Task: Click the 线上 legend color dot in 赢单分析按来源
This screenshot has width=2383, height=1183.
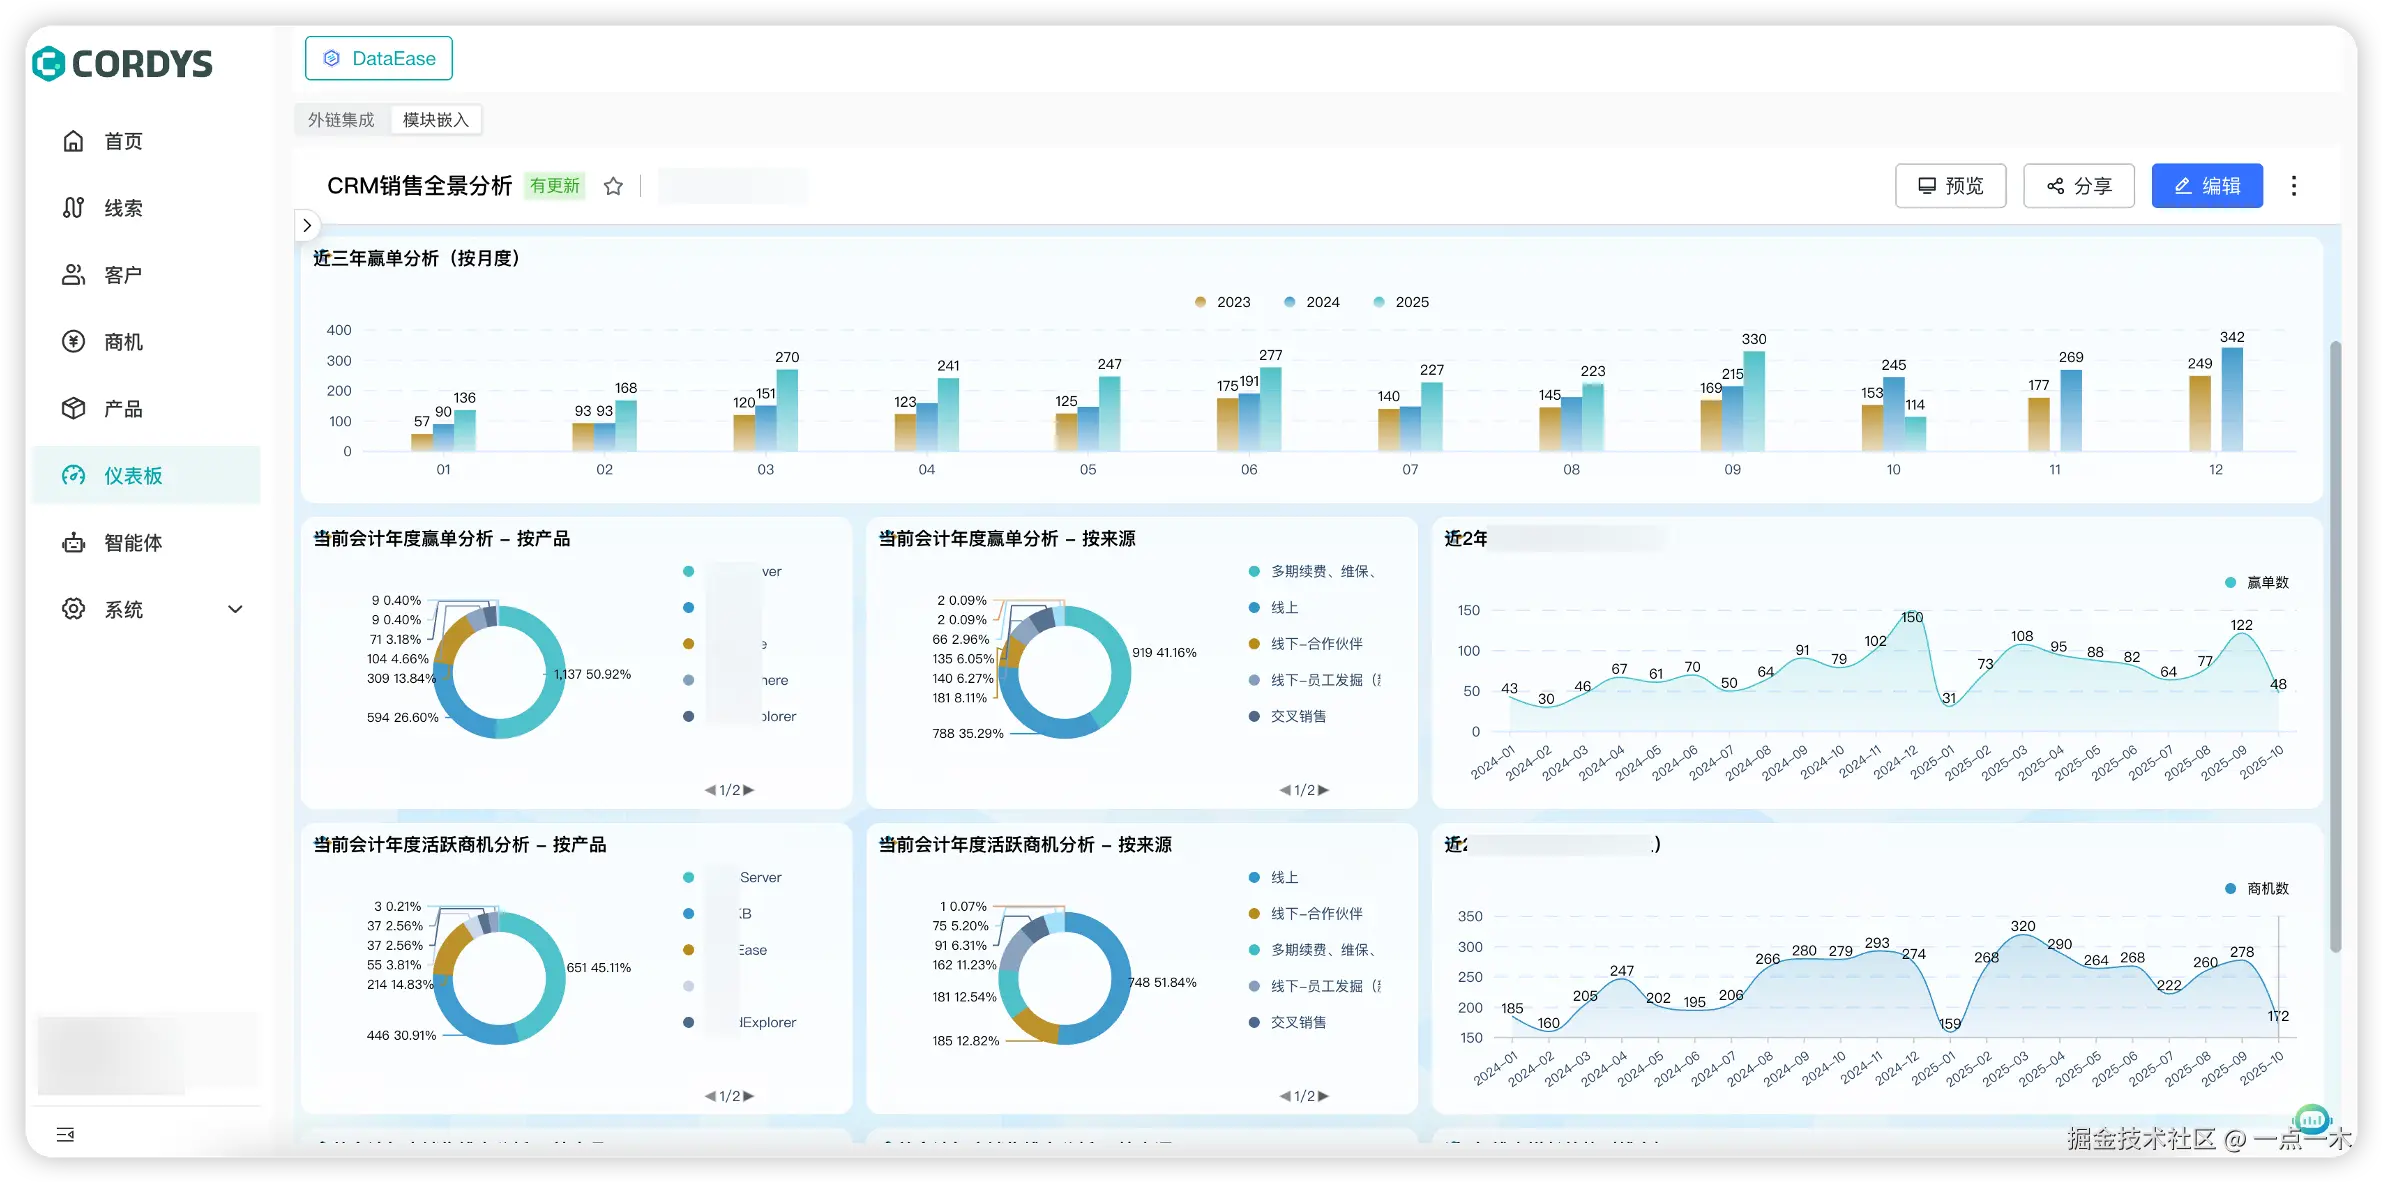Action: coord(1254,608)
